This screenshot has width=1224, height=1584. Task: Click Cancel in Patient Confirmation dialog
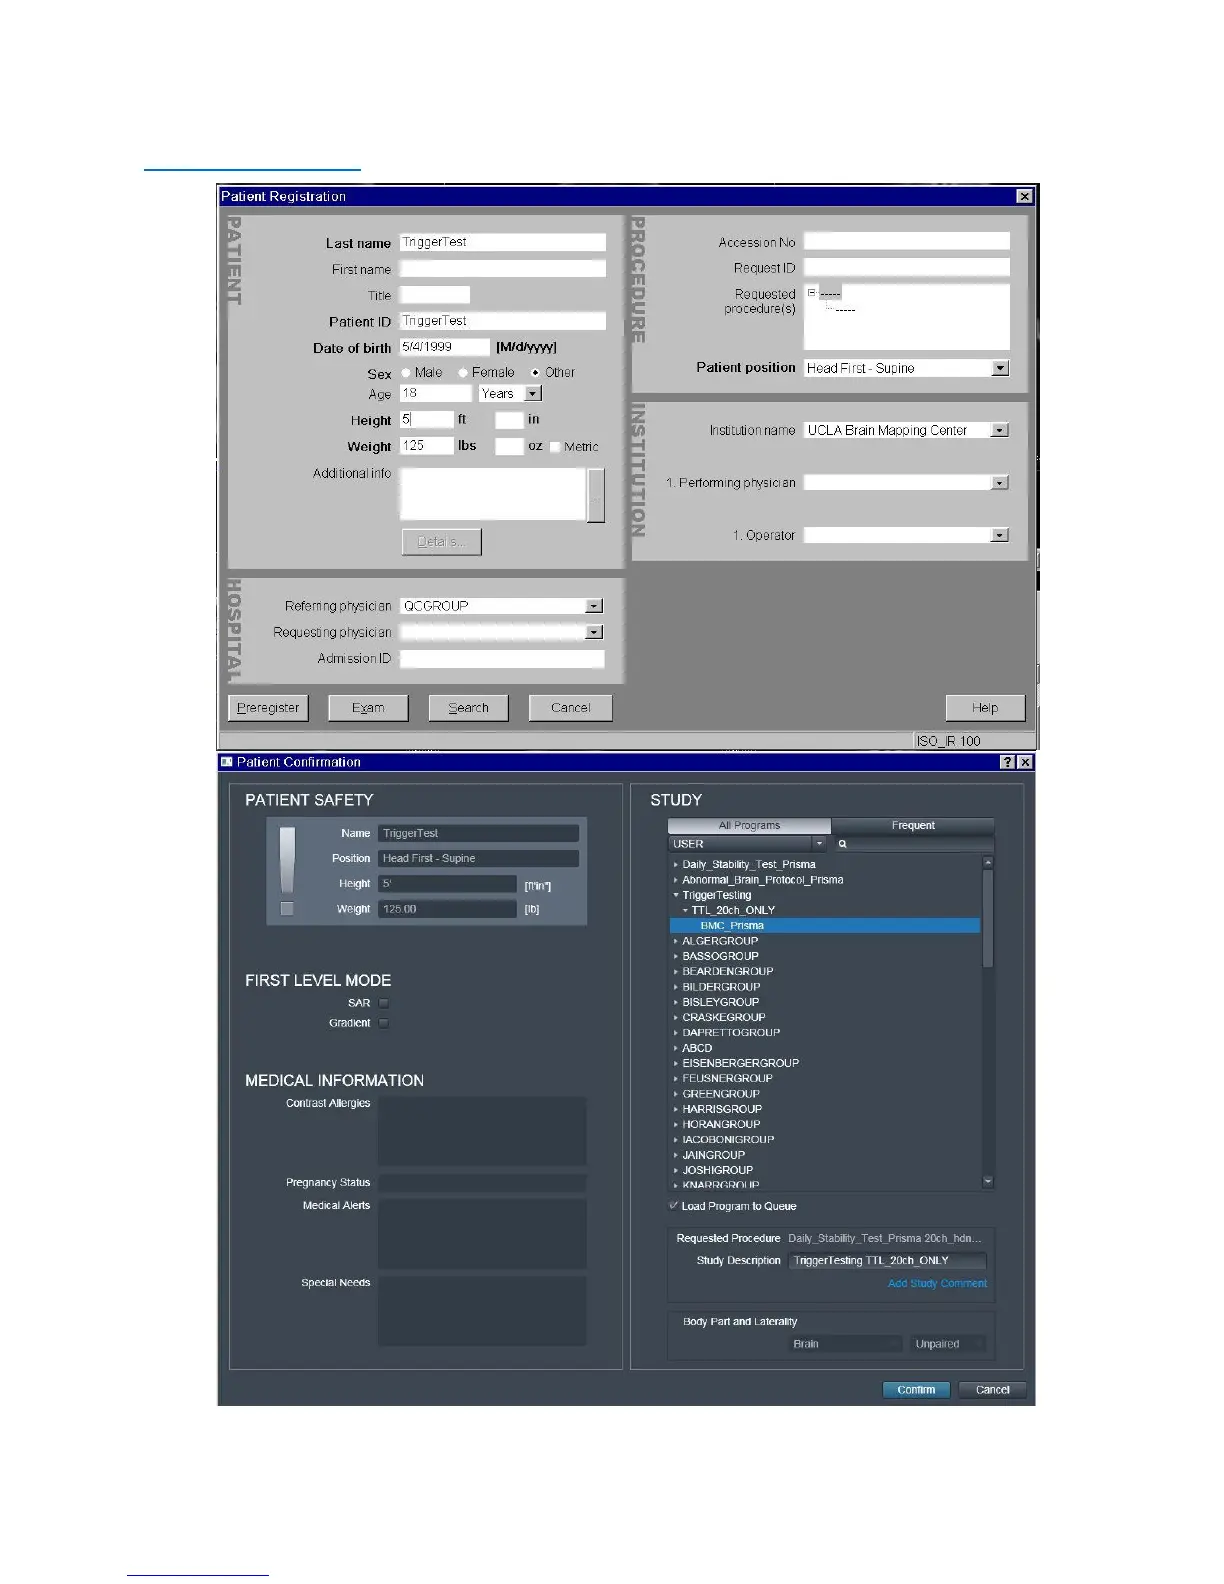pyautogui.click(x=992, y=1390)
